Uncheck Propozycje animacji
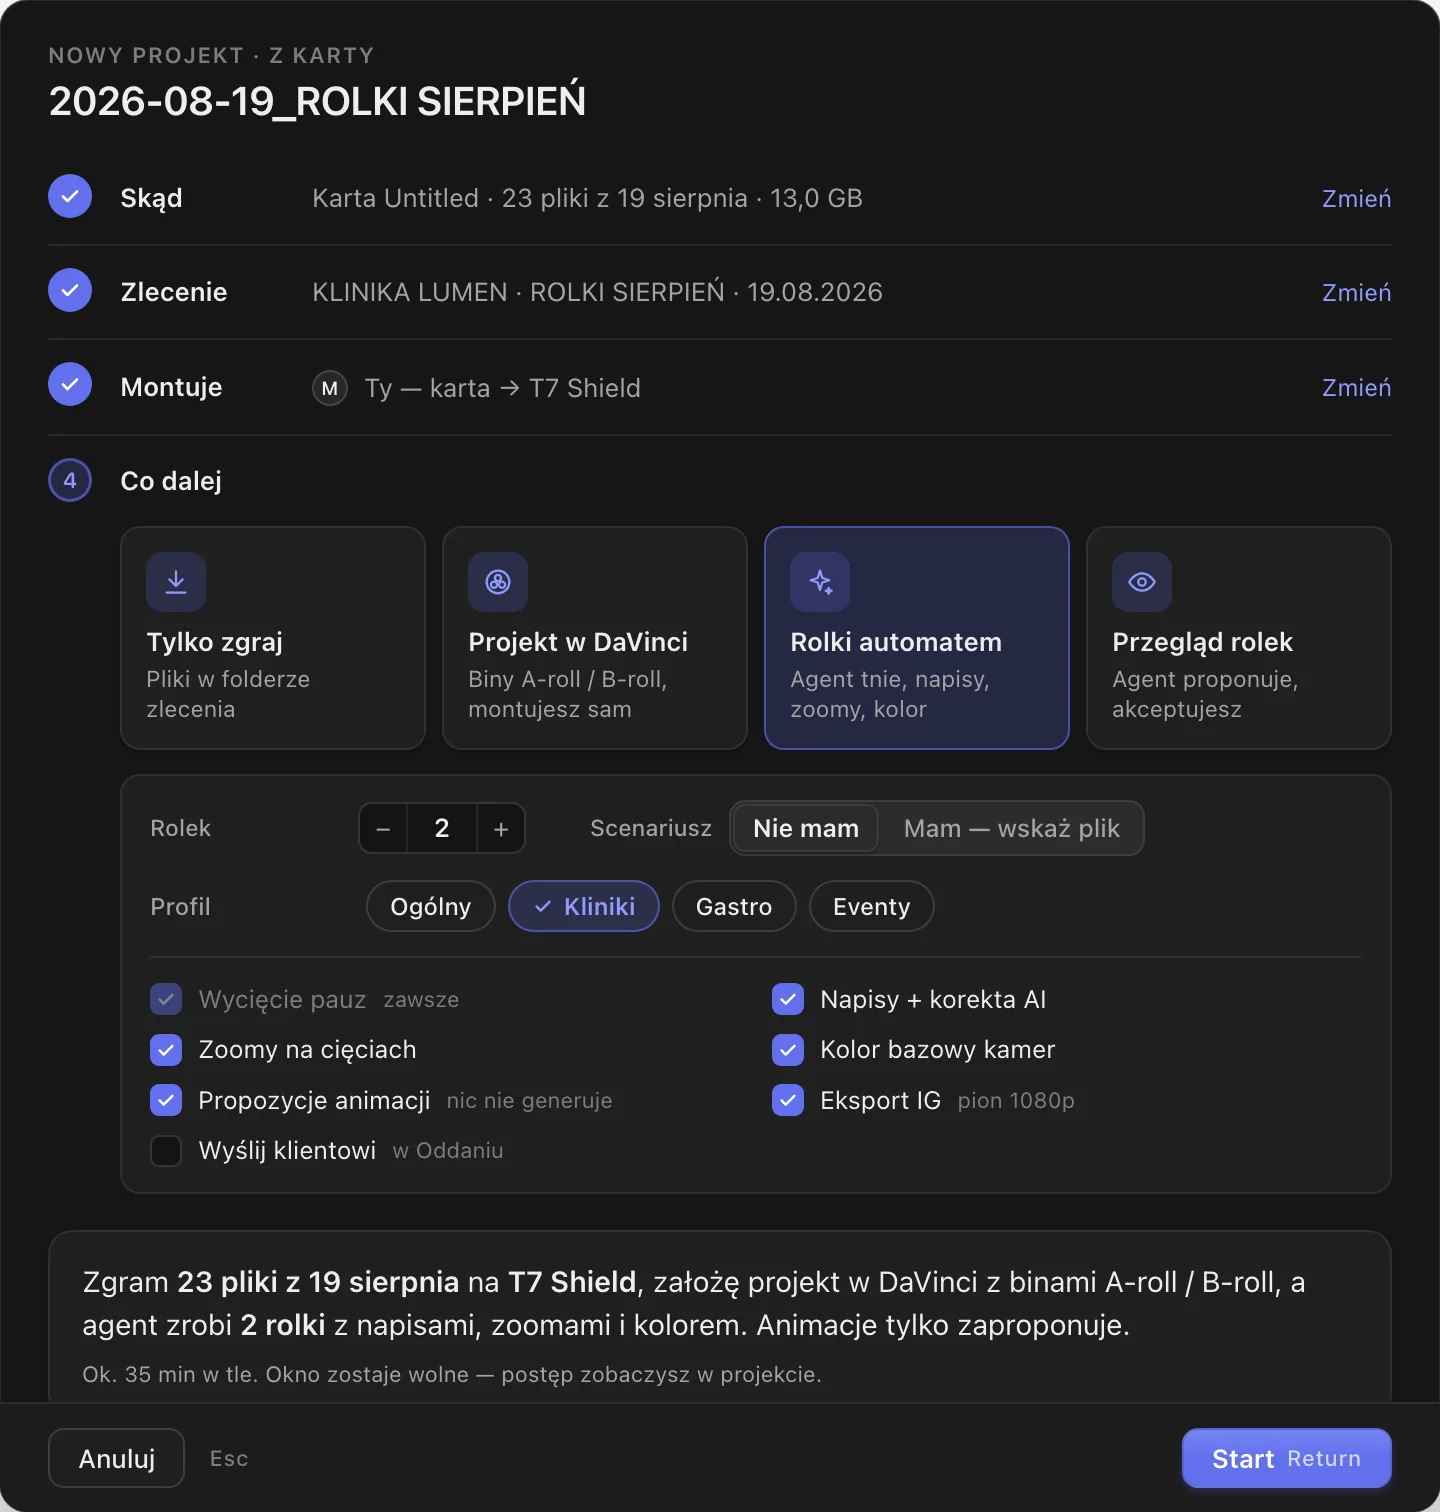The width and height of the screenshot is (1440, 1512). pos(166,1100)
